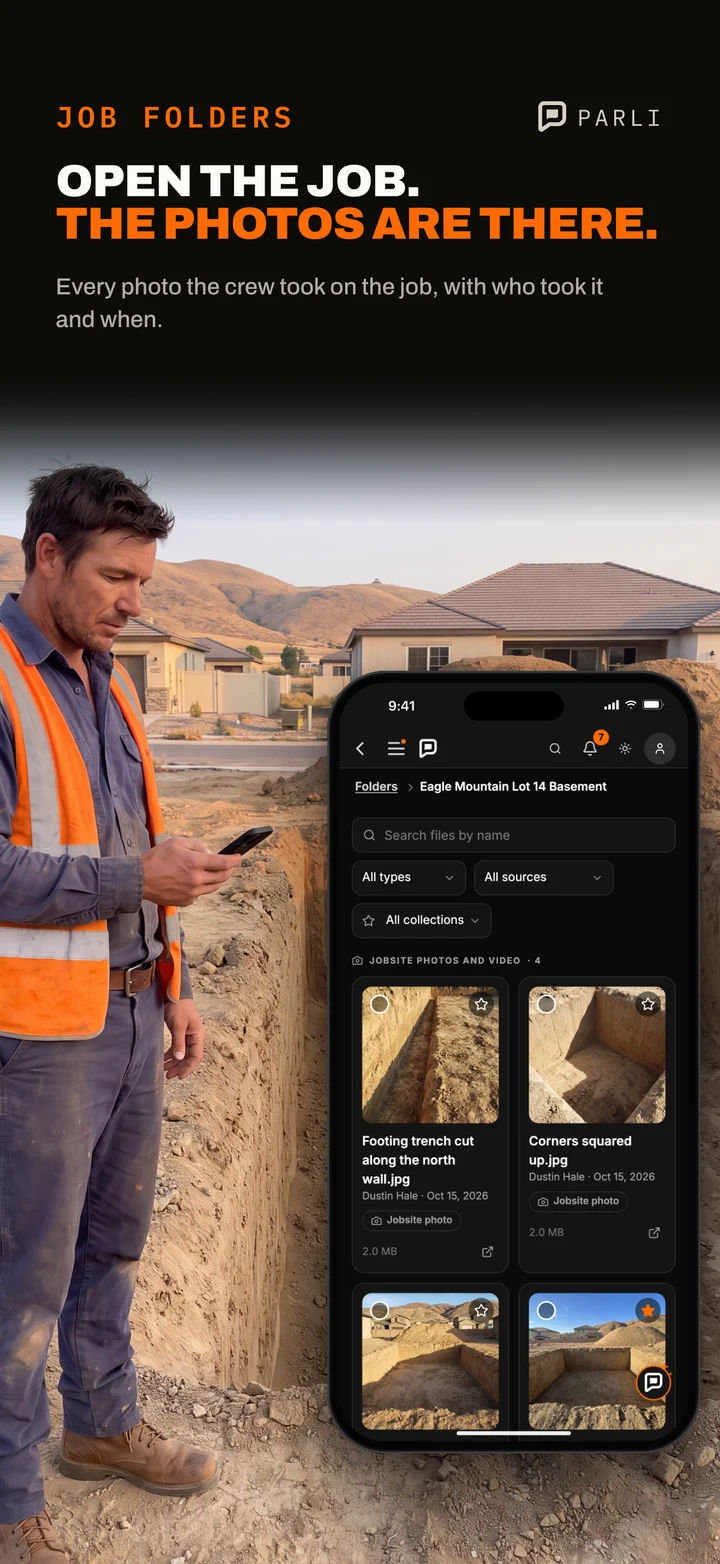Open Corners squared up file externally
This screenshot has height=1564, width=720.
tap(654, 1232)
